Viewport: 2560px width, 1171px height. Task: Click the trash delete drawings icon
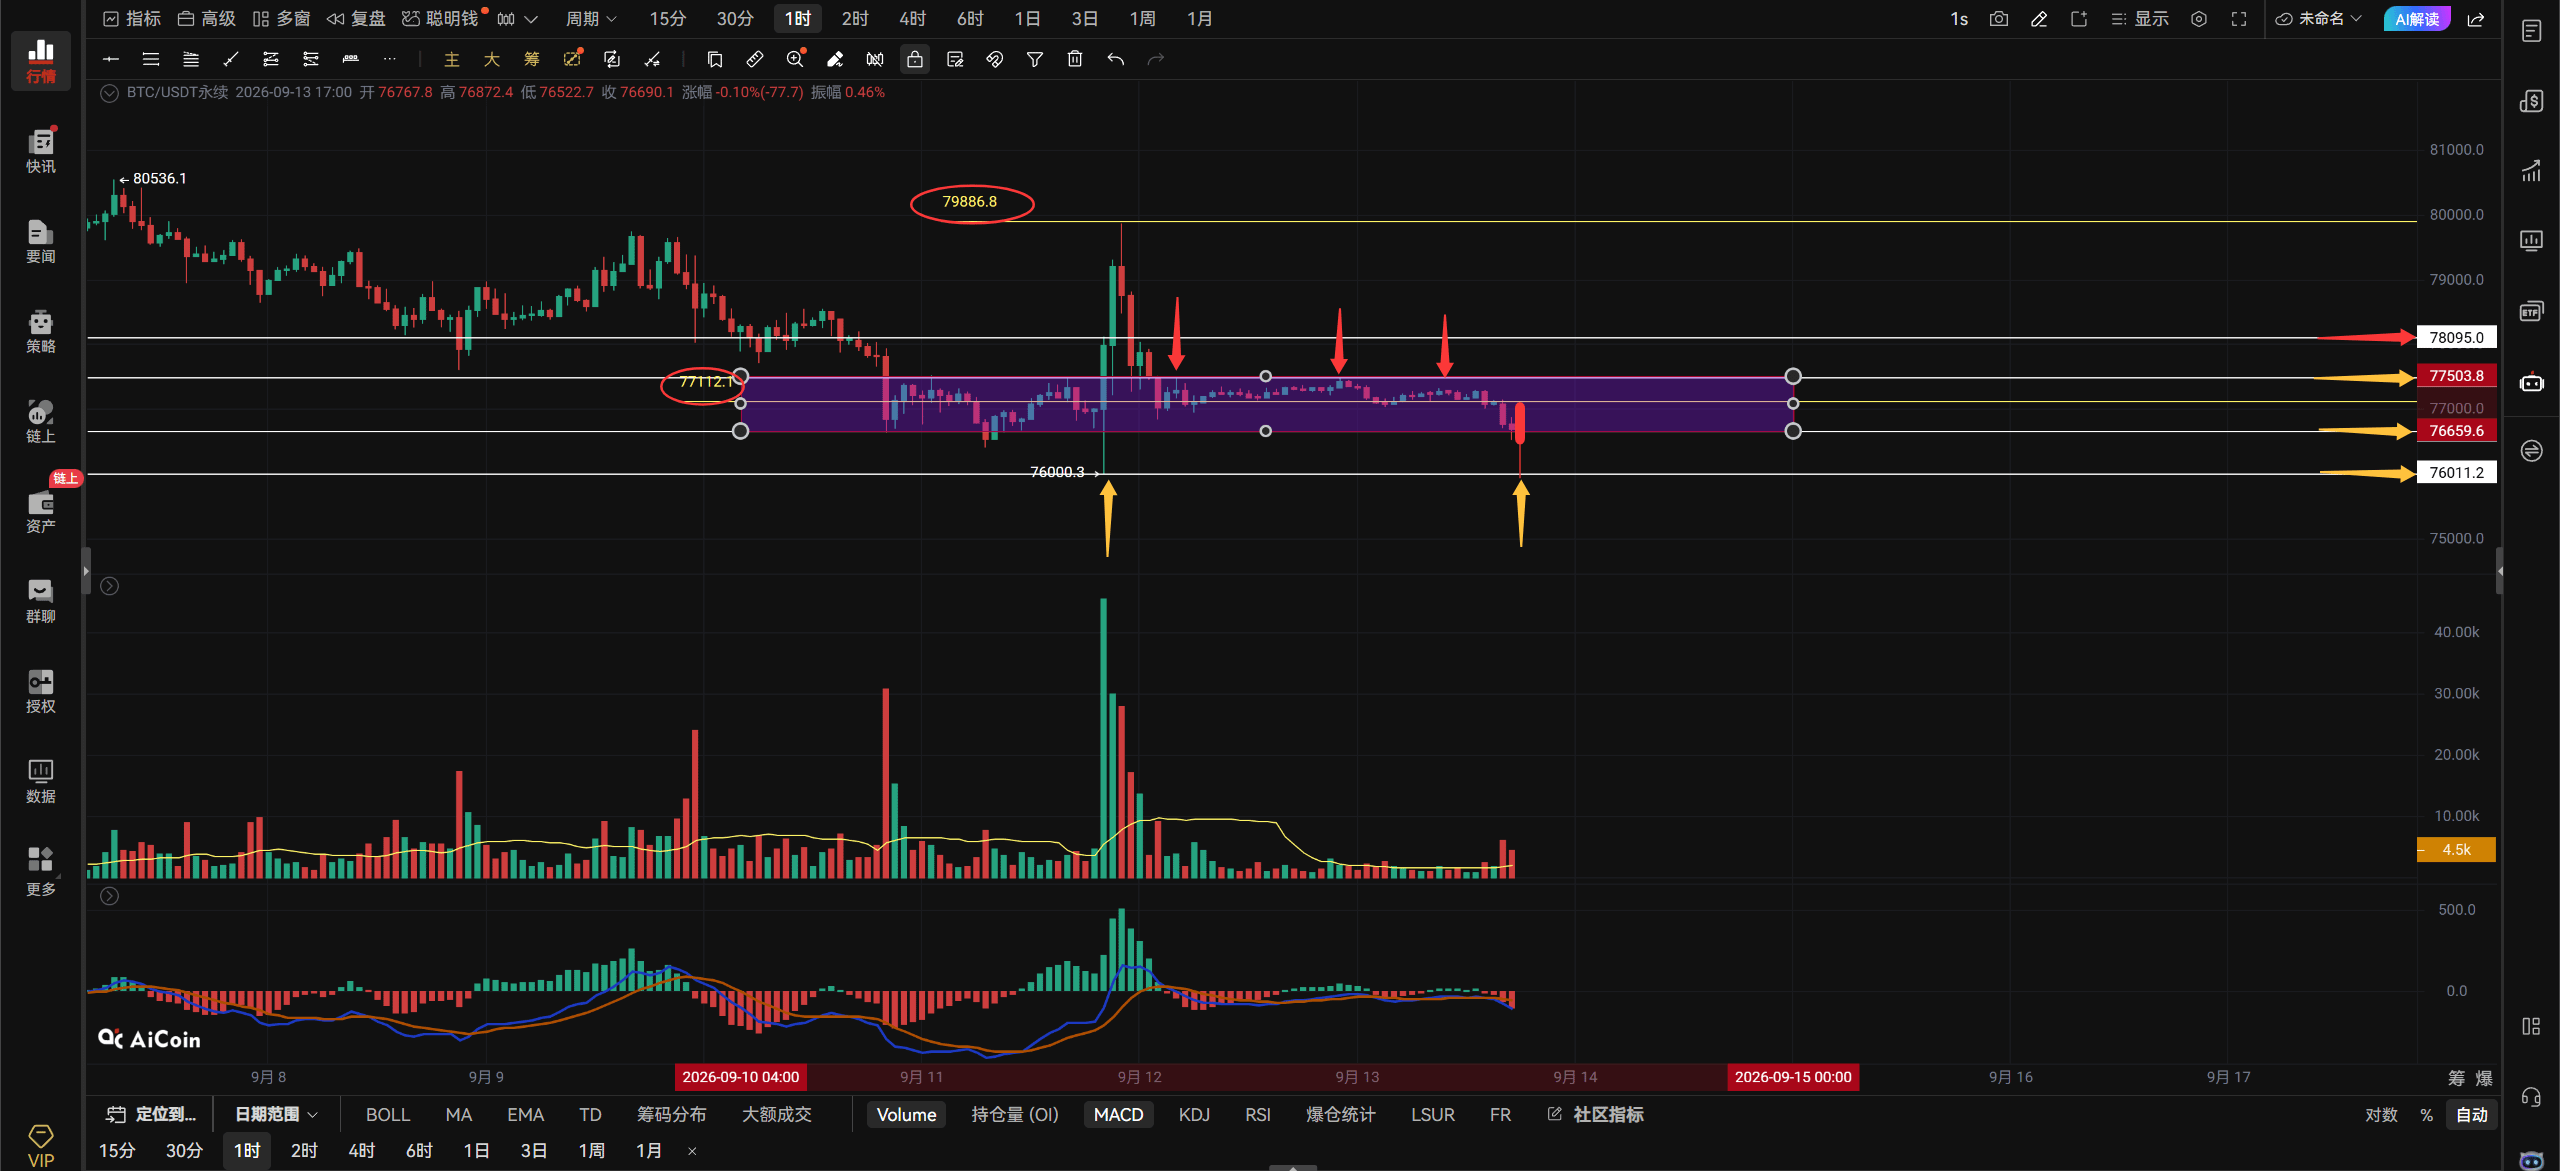click(x=1074, y=59)
